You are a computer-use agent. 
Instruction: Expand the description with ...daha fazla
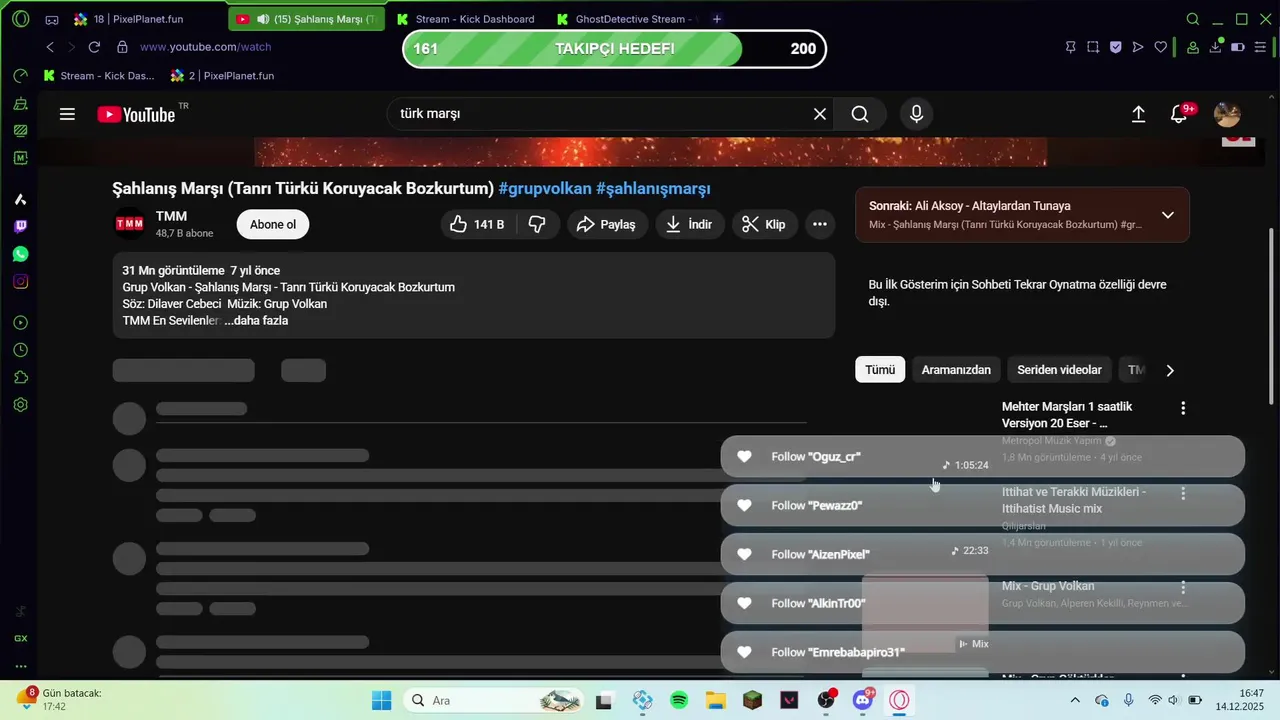coord(256,321)
